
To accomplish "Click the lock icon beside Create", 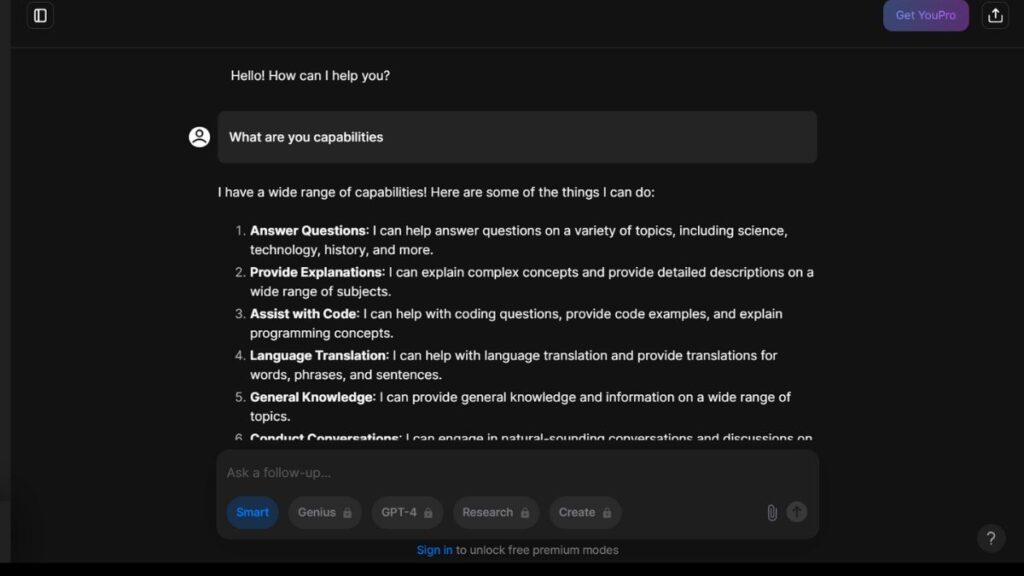I will point(606,513).
